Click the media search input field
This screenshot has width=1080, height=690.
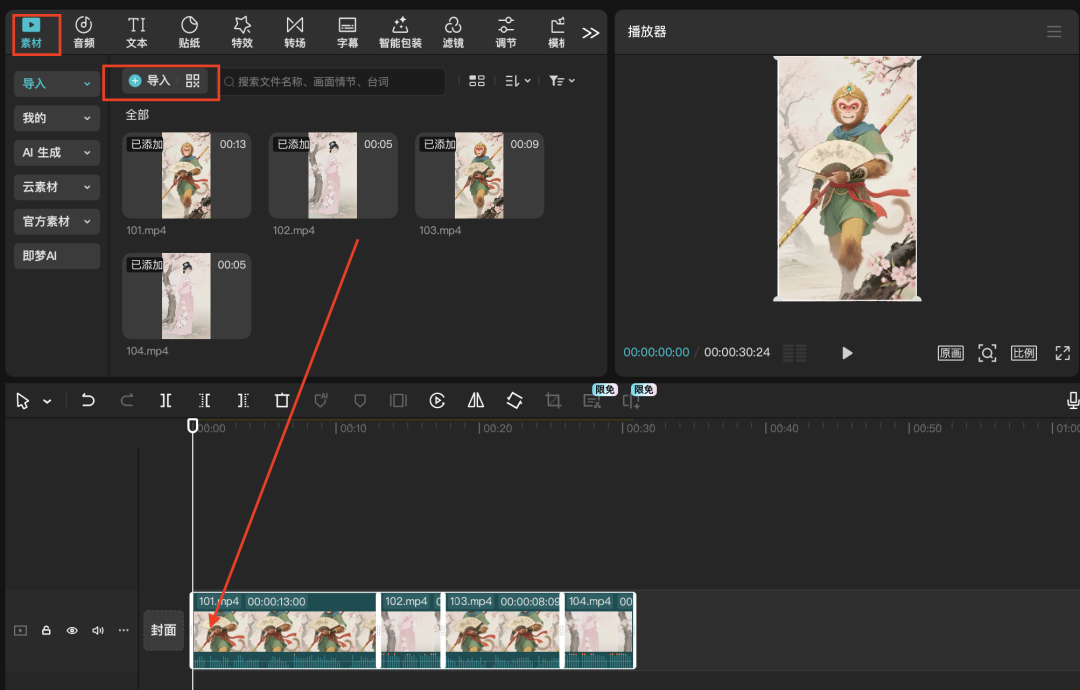click(x=335, y=81)
